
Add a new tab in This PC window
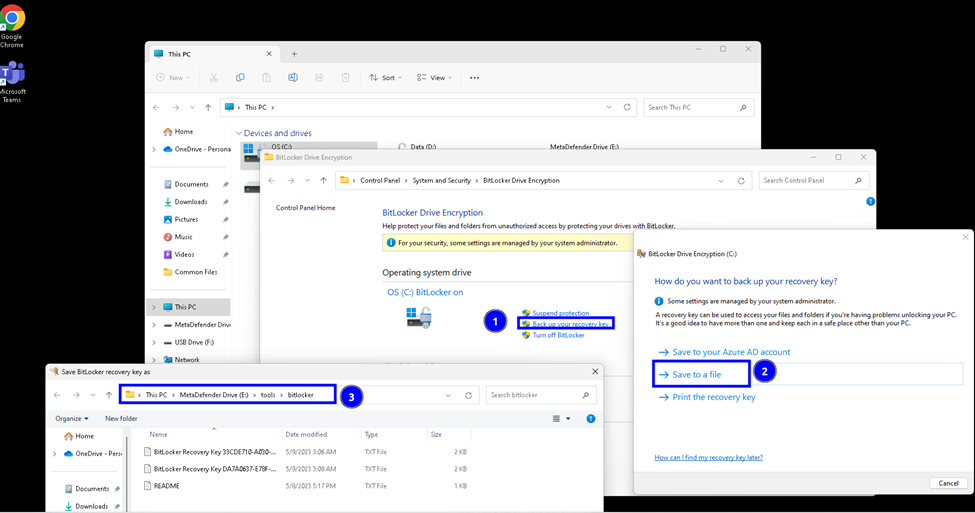[x=294, y=54]
